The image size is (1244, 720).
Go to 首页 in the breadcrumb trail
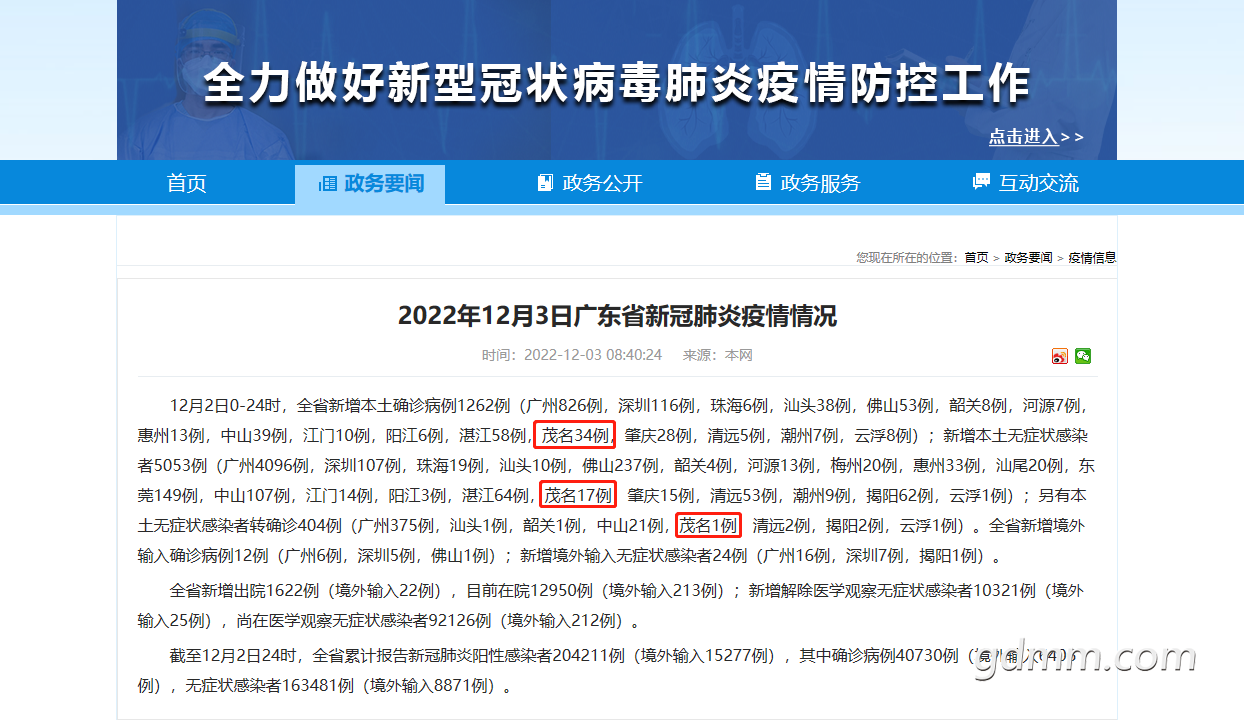976,258
